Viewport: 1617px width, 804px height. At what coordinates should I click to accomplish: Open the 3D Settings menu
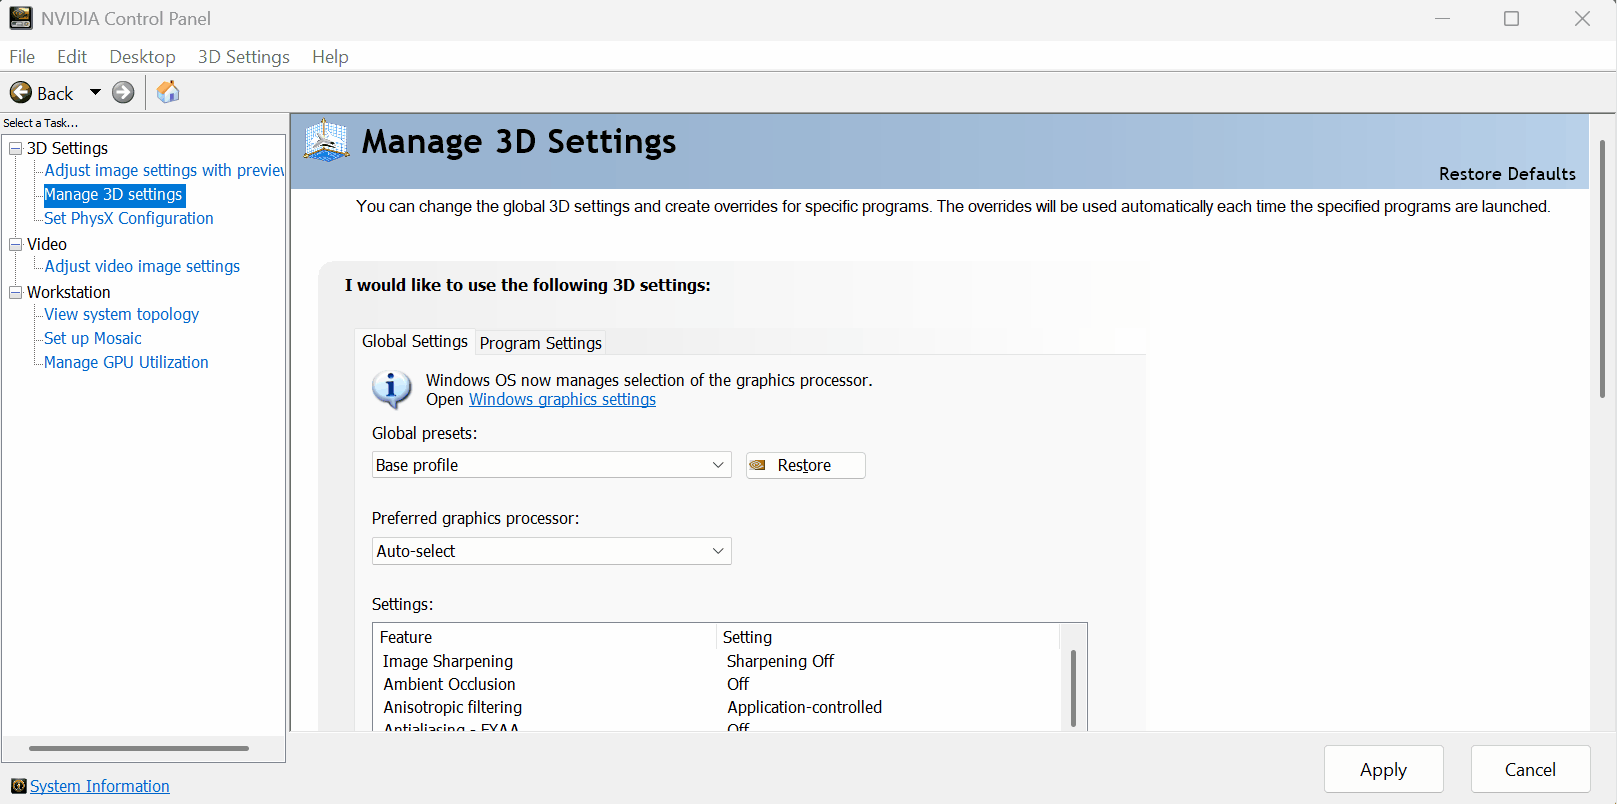tap(244, 57)
